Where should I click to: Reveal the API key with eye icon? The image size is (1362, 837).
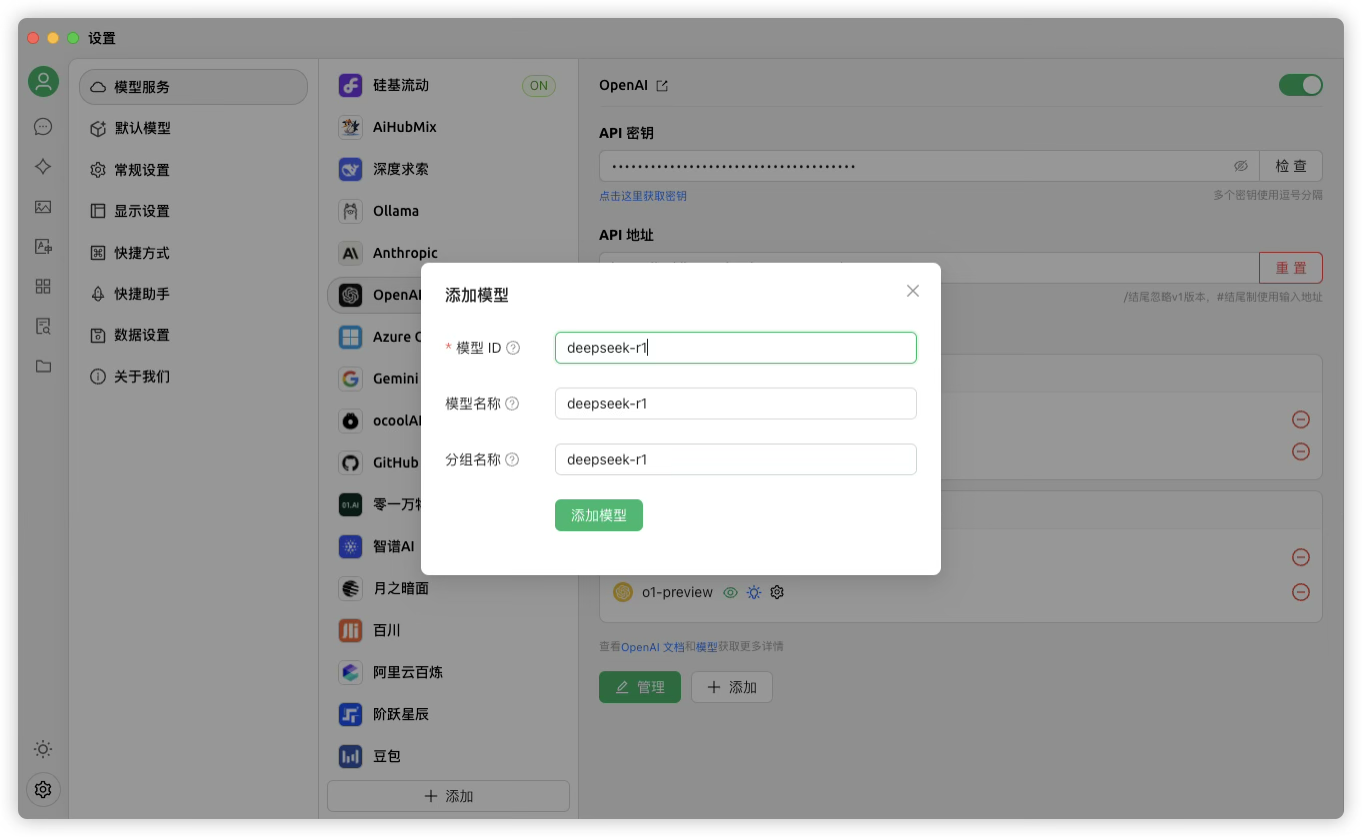point(1241,165)
